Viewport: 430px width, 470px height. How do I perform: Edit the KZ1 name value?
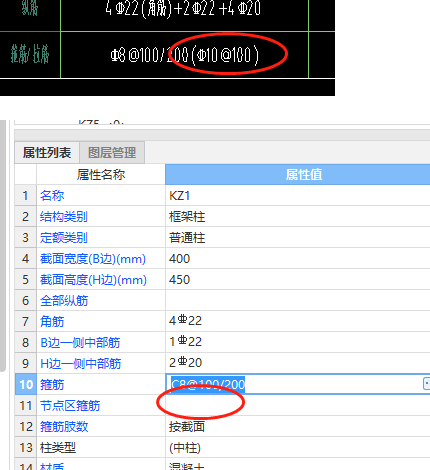(x=298, y=196)
